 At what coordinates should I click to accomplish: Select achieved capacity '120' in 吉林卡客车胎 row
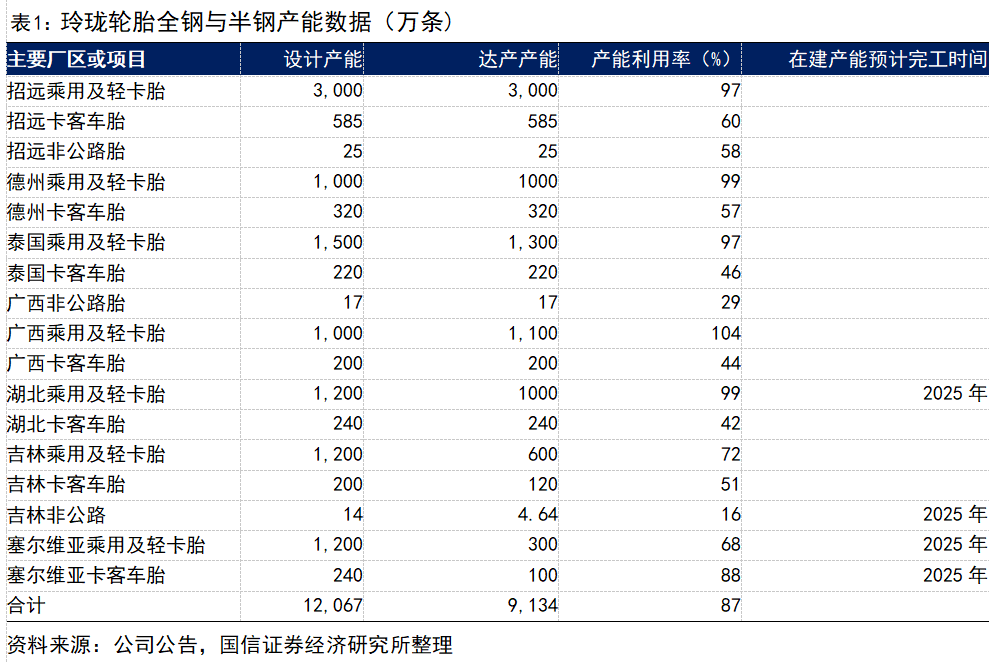(542, 484)
